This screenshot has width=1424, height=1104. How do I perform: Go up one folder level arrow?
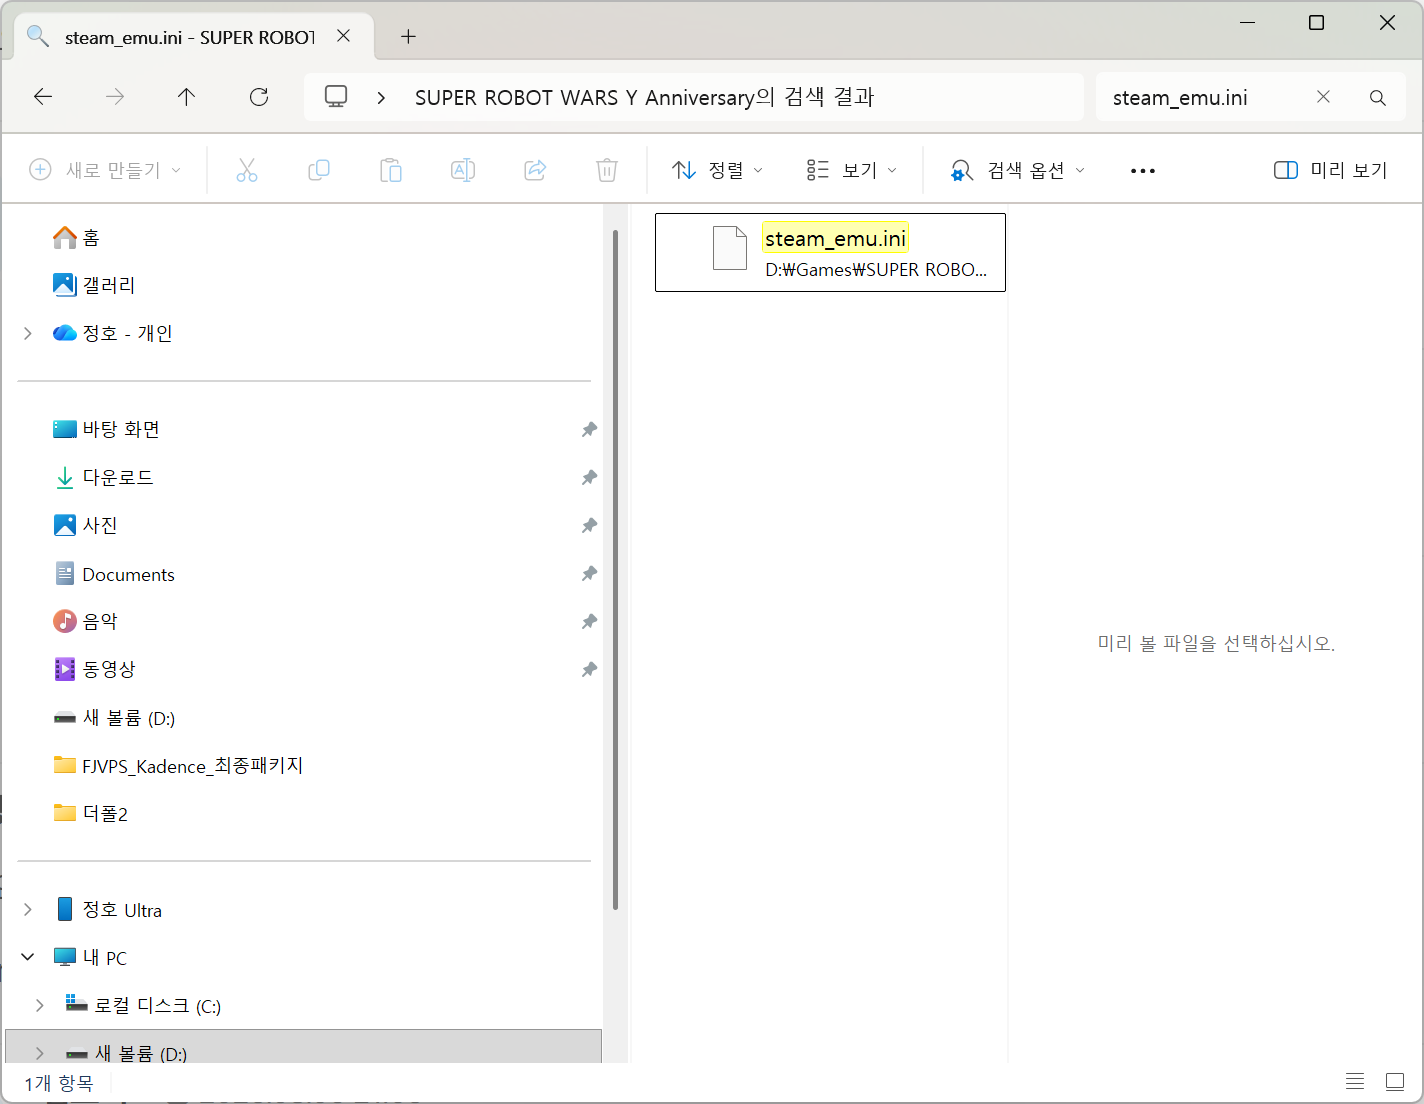click(x=187, y=97)
